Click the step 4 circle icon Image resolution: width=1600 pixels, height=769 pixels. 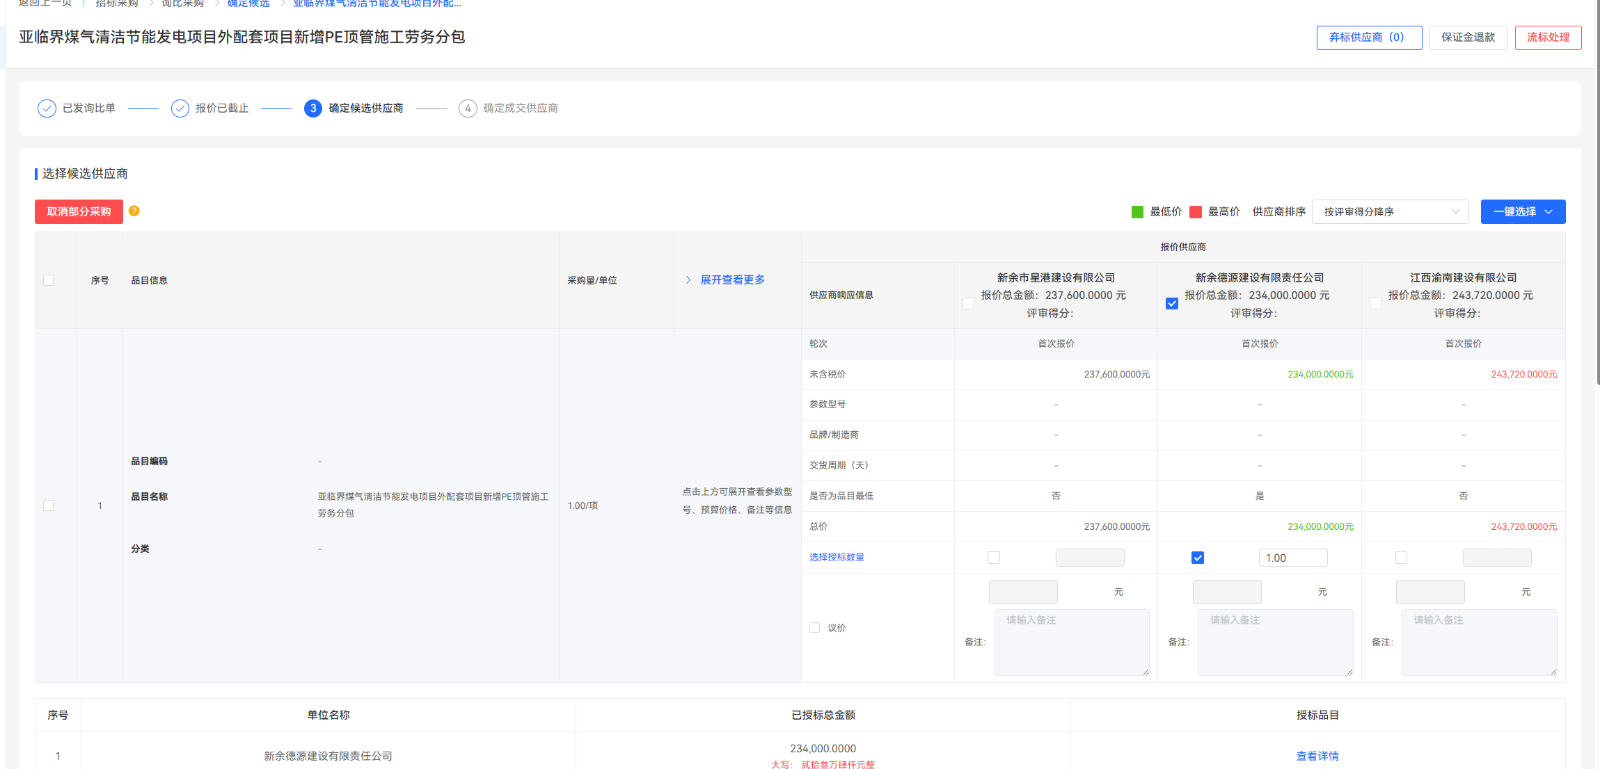click(468, 108)
